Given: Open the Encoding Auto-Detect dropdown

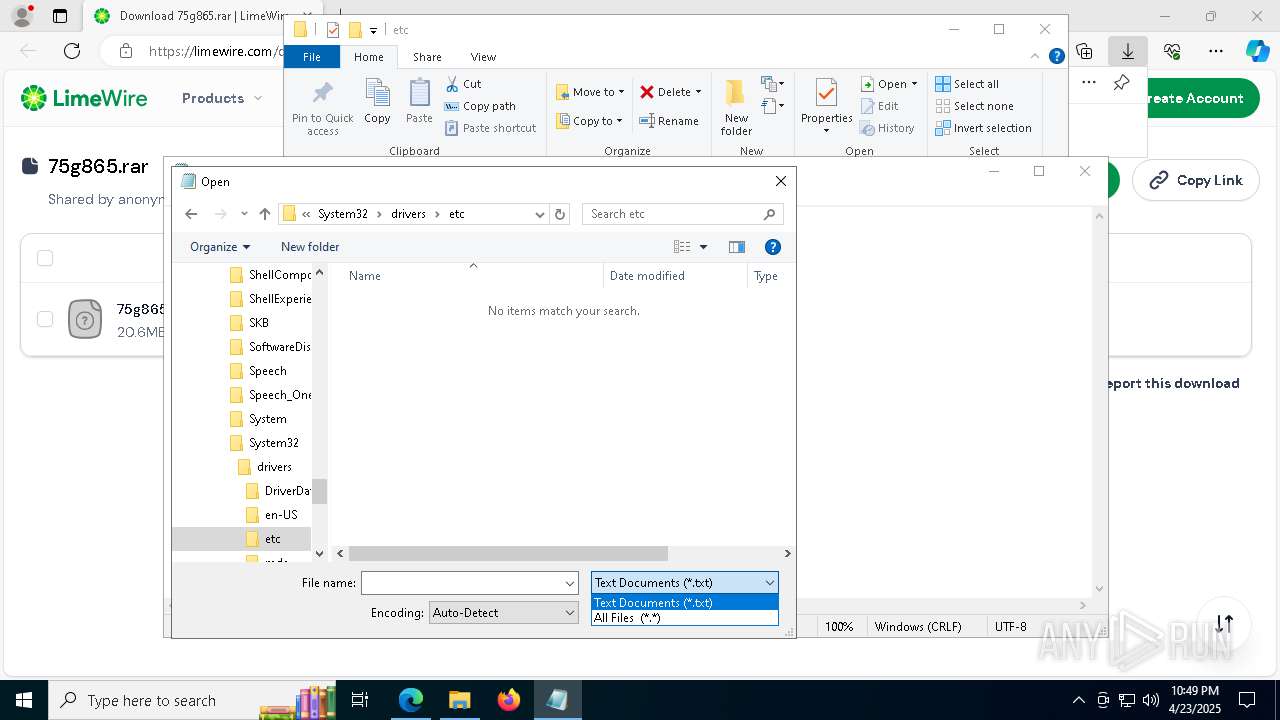Looking at the screenshot, I should [x=504, y=613].
